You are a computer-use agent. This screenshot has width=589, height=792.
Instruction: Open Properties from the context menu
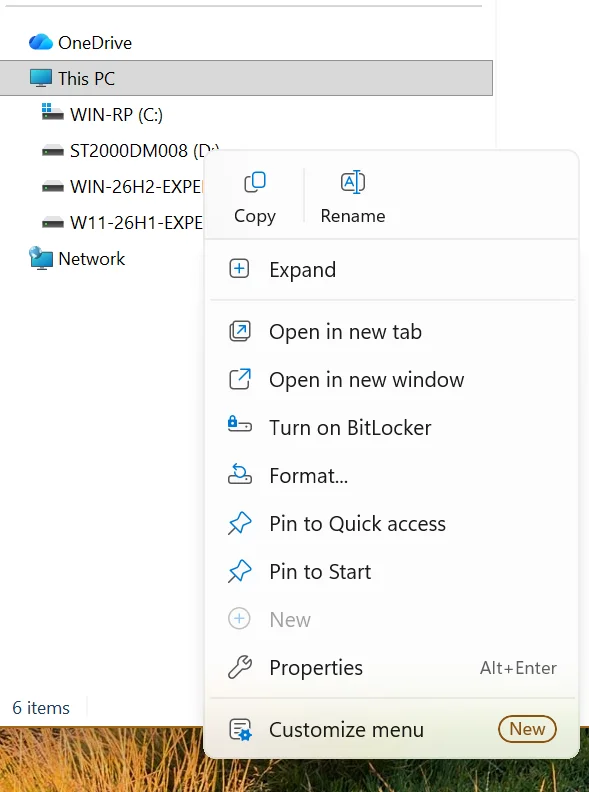tap(391, 668)
